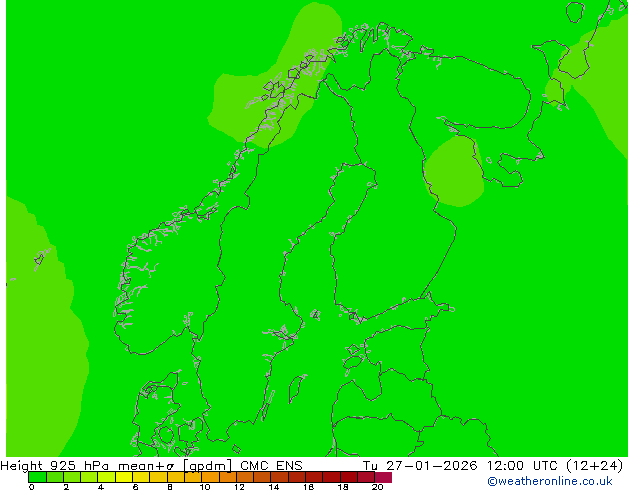Click the '[gpdm]' unit label

[x=208, y=466]
